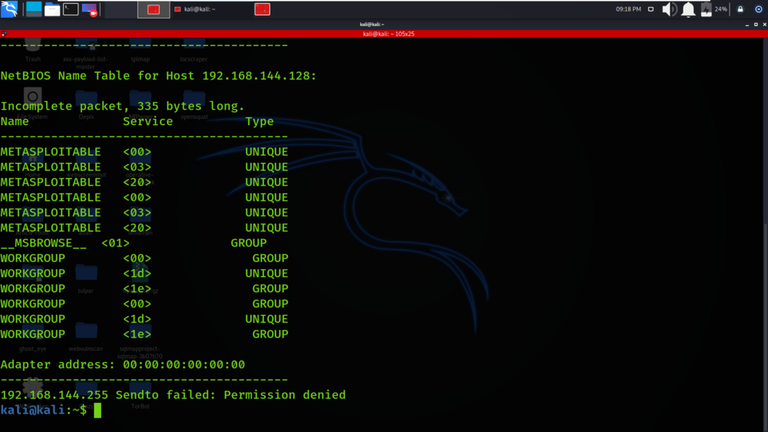Click '192.168.144.255 Sendto failed' message
This screenshot has width=768, height=432.
[173, 395]
